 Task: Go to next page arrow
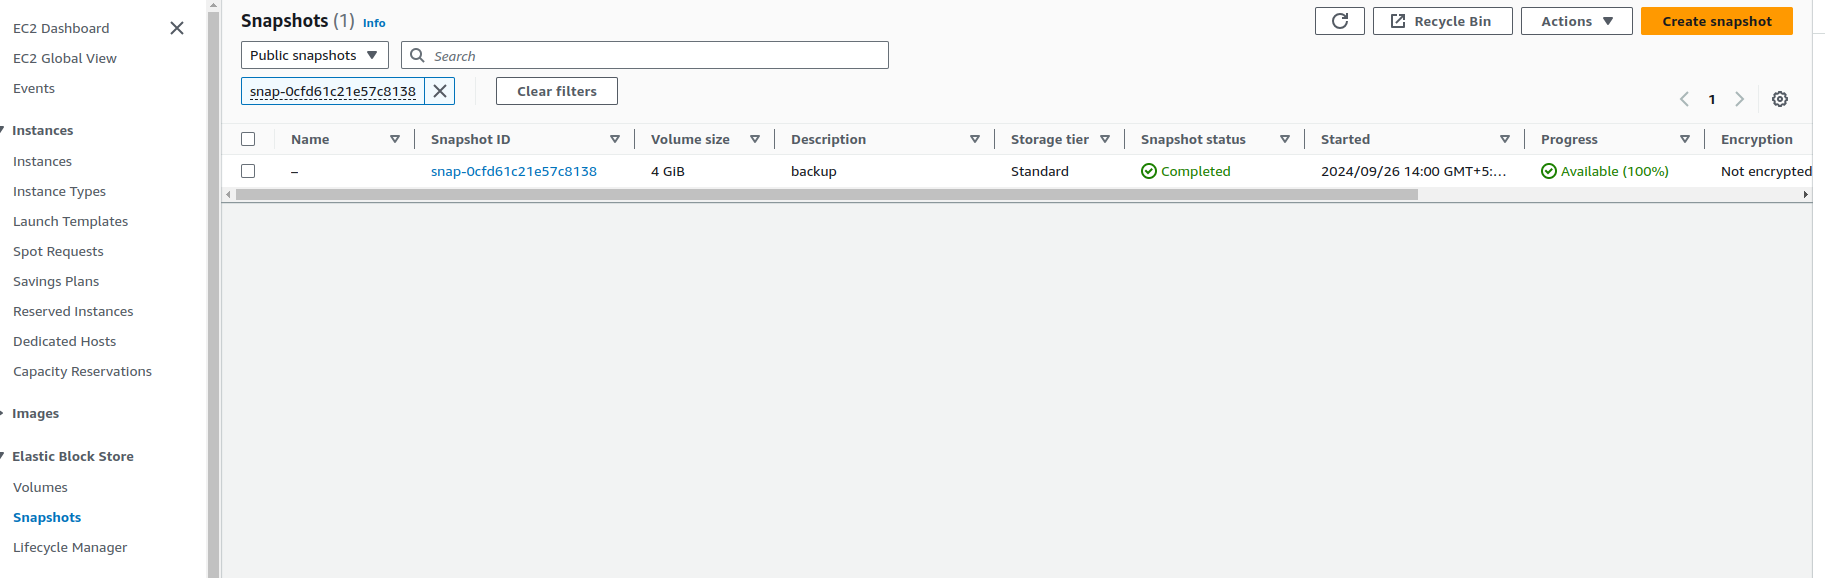coord(1739,99)
